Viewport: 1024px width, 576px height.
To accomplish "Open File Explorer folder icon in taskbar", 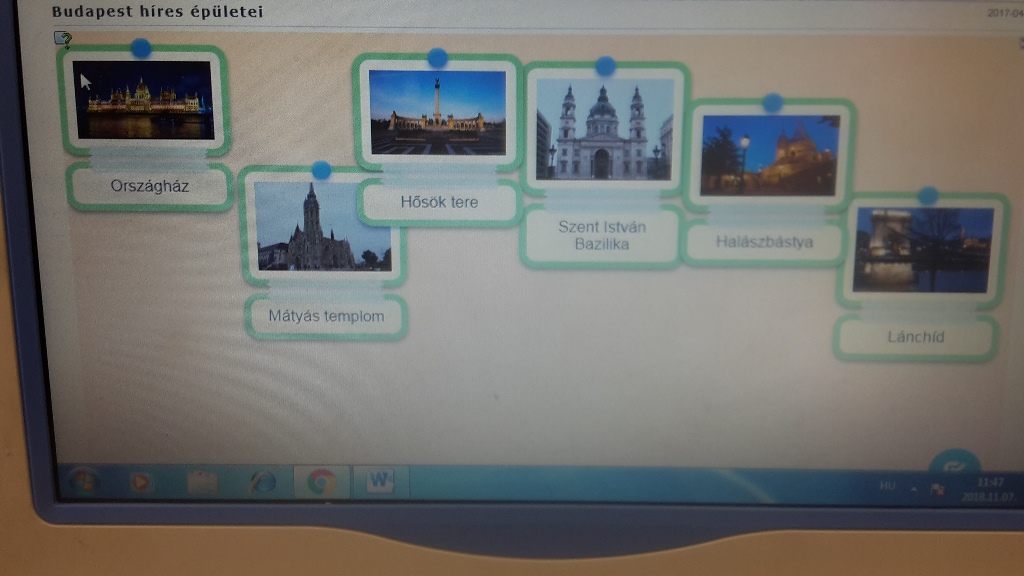I will [202, 482].
